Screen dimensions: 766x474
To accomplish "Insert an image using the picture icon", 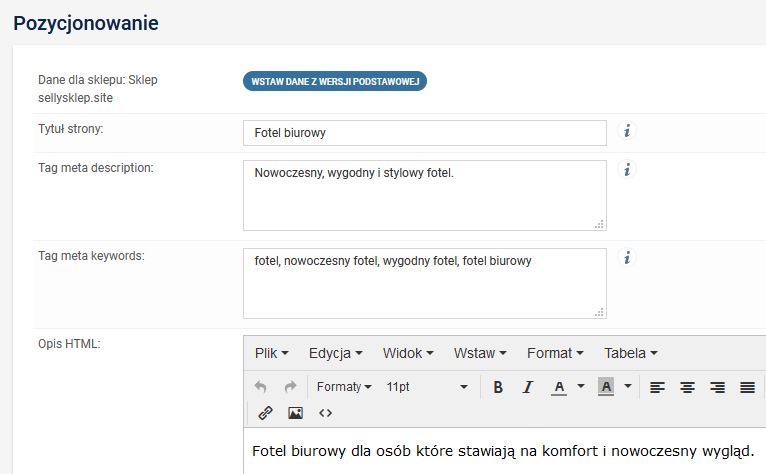I will pos(295,412).
